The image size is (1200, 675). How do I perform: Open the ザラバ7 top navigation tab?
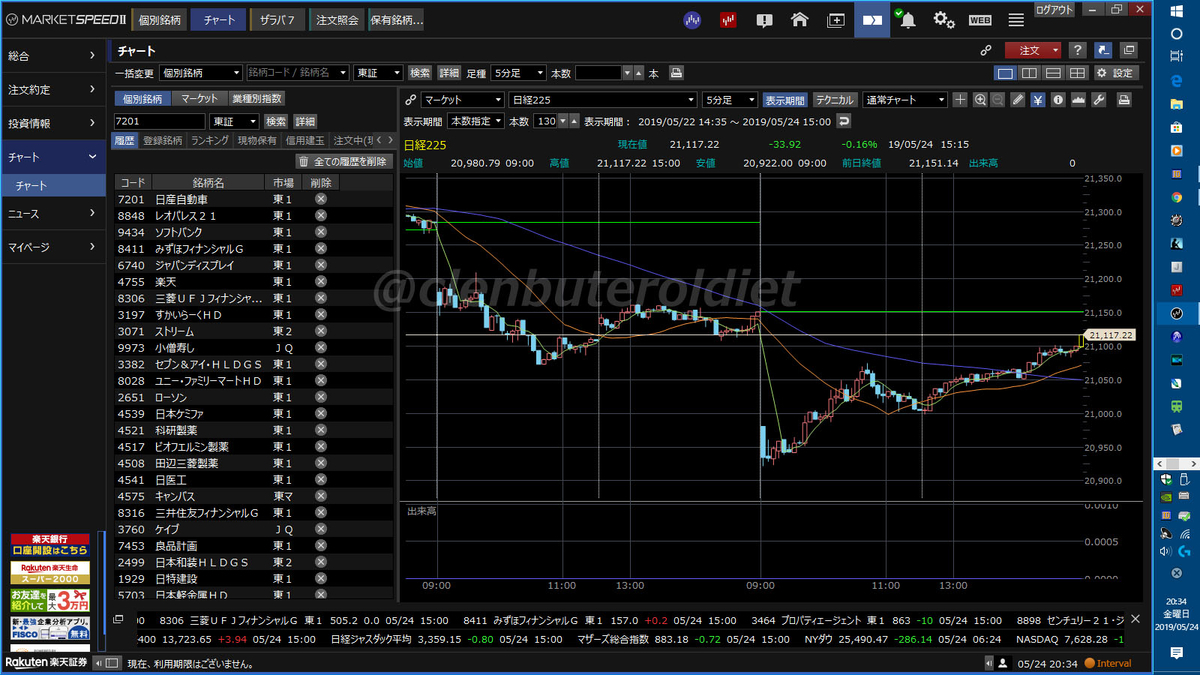277,19
